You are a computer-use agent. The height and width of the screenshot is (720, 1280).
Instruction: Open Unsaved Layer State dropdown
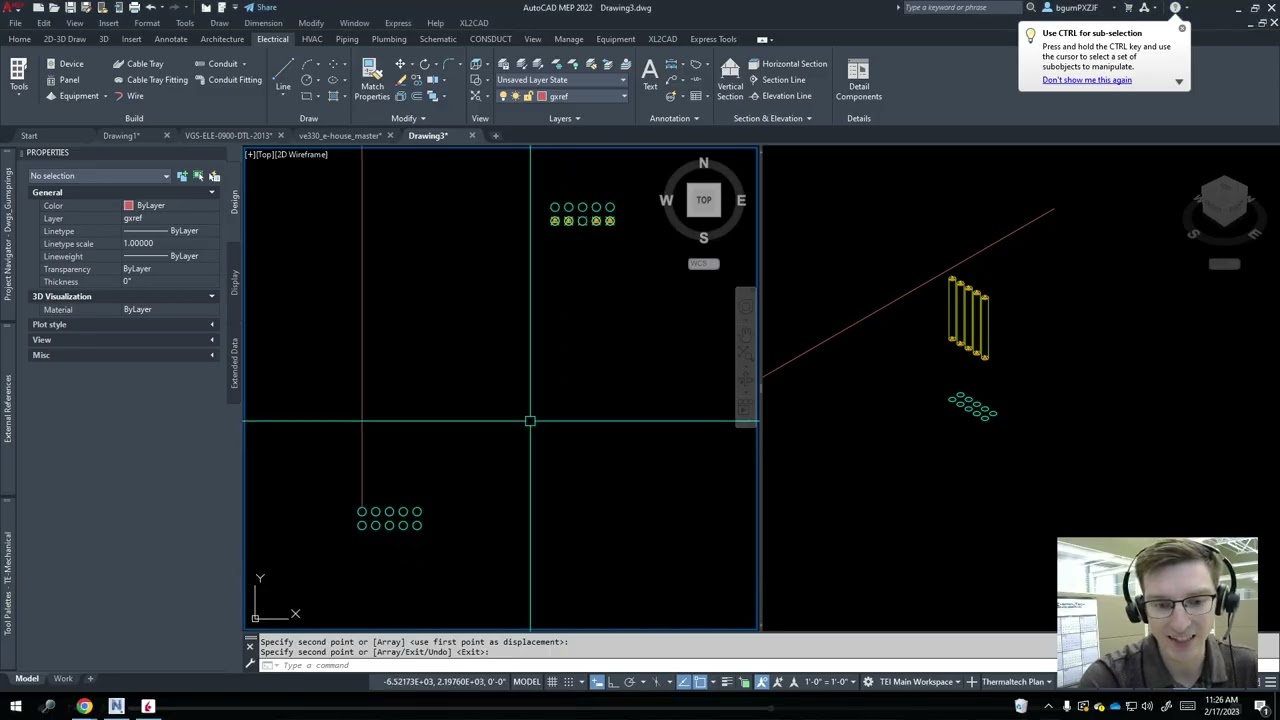(x=561, y=80)
